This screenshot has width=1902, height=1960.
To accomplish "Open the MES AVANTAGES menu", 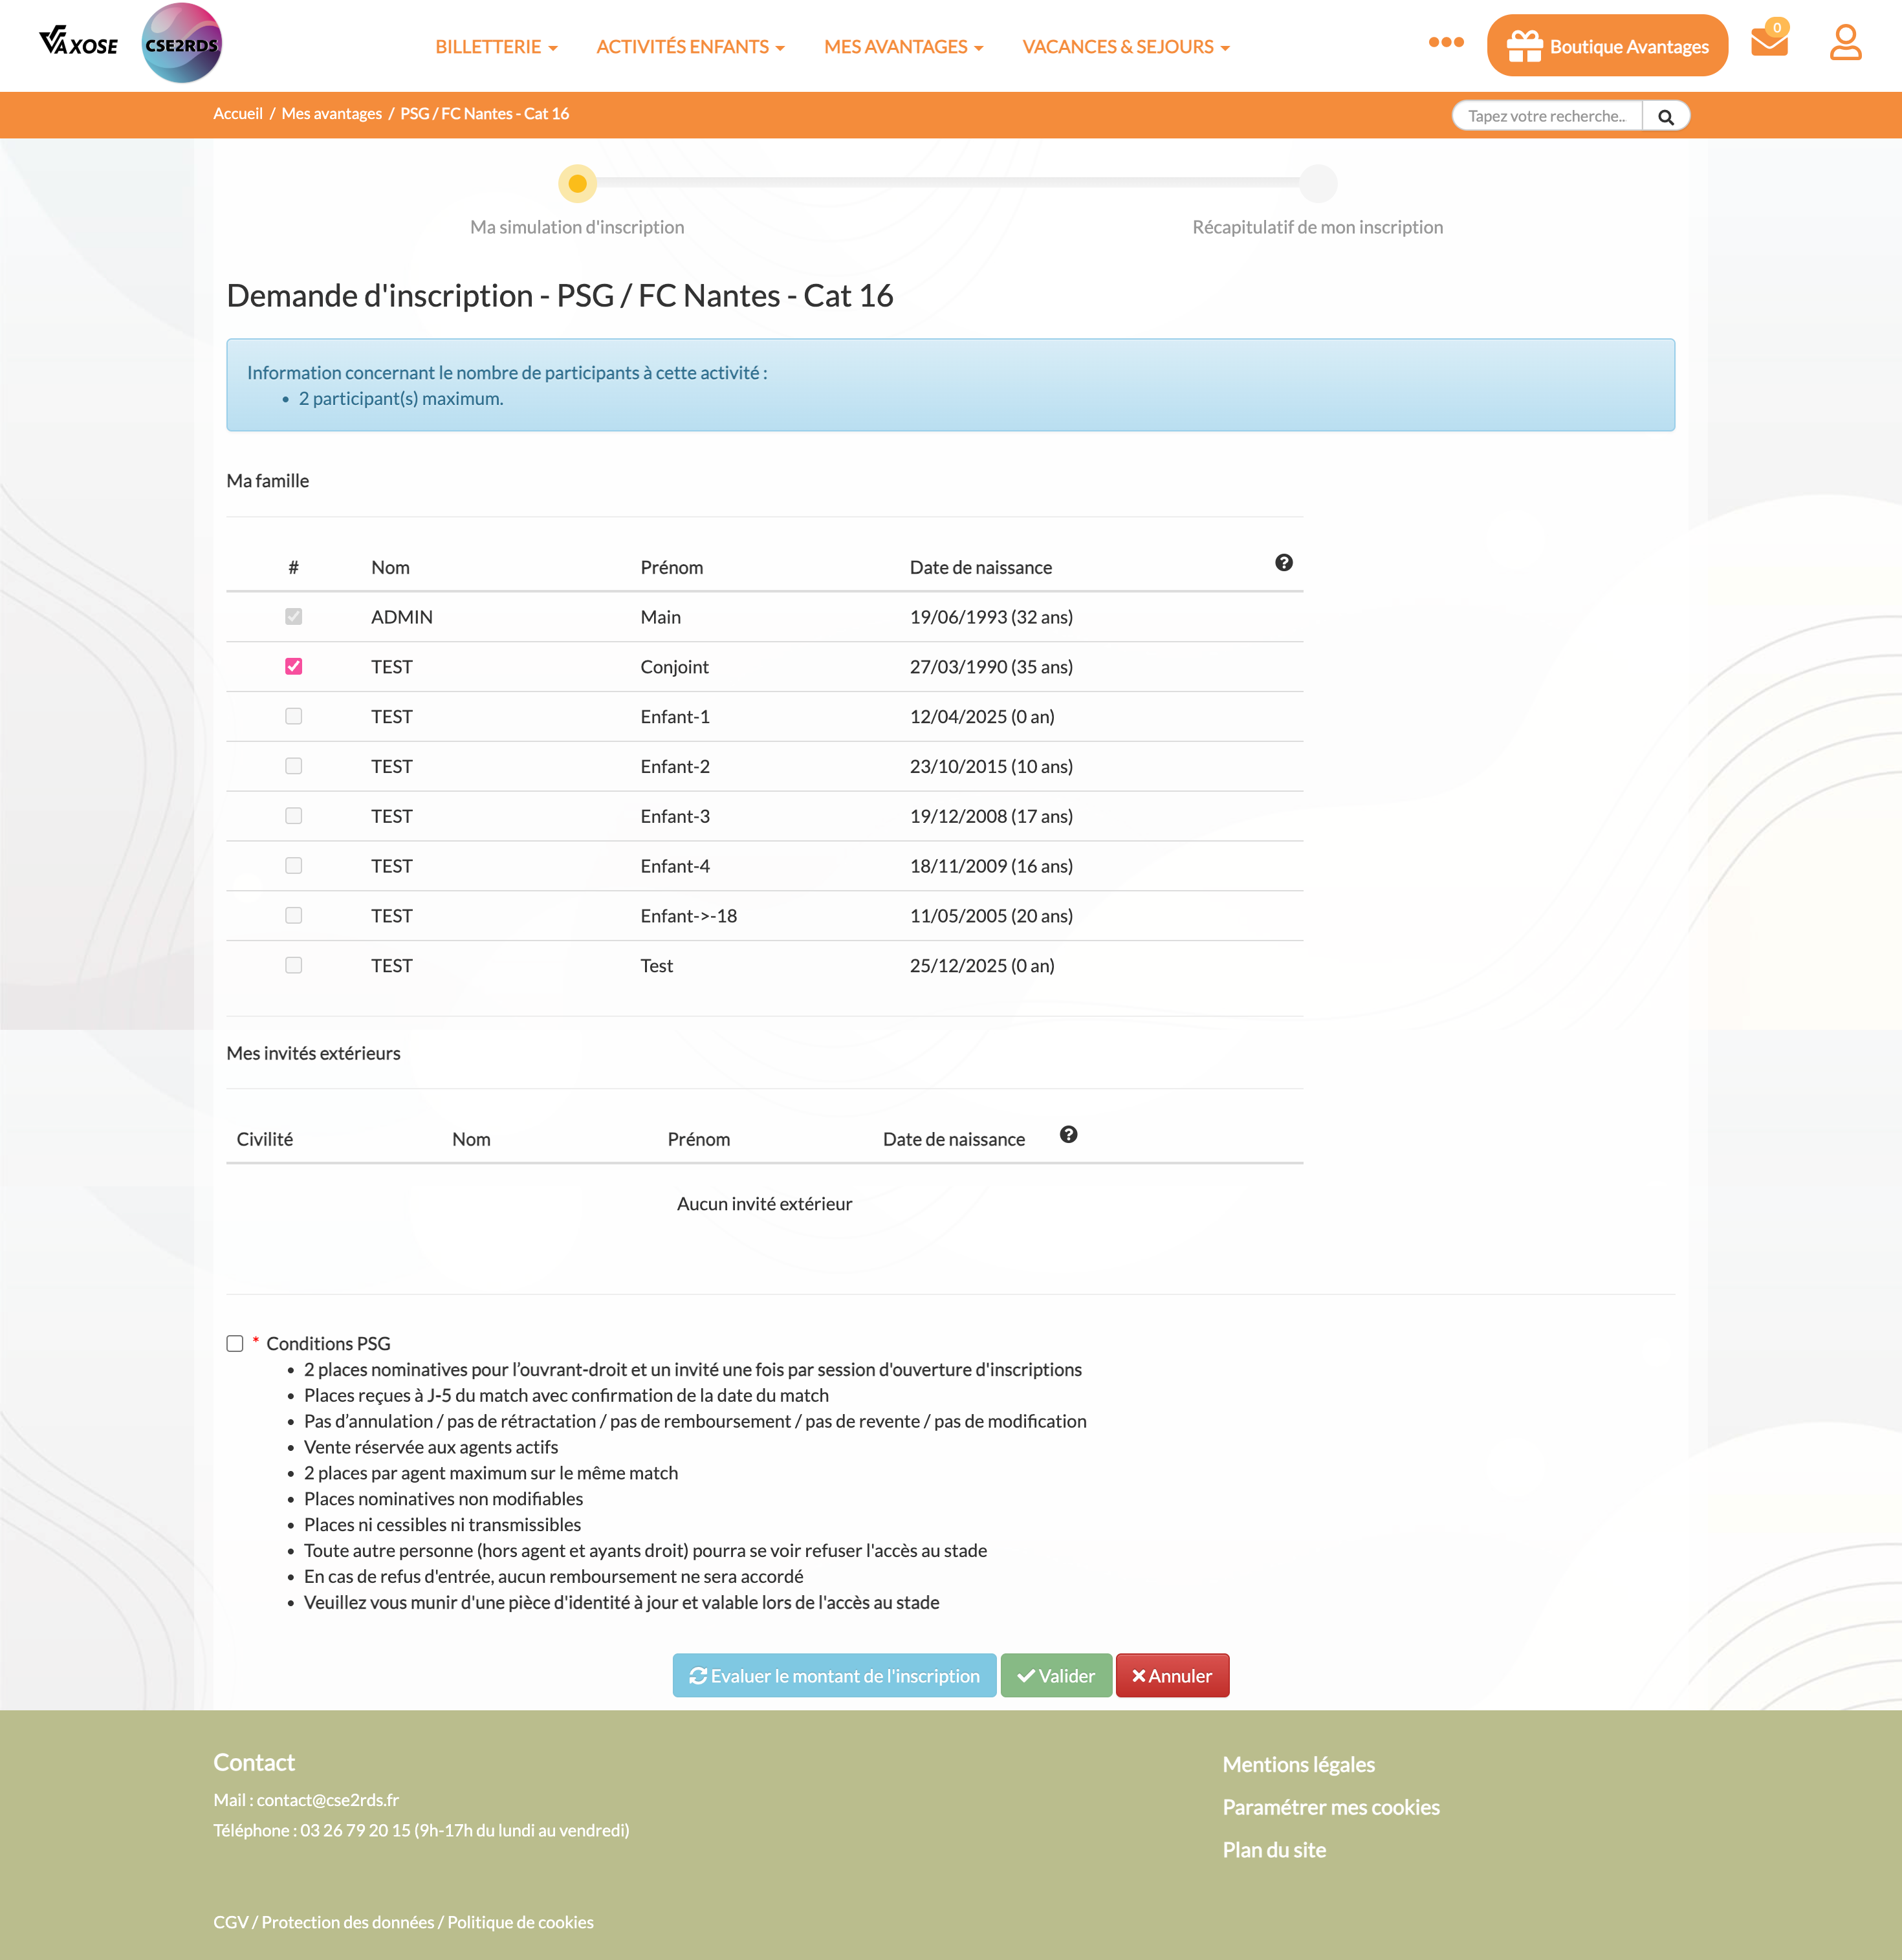I will 903,47.
